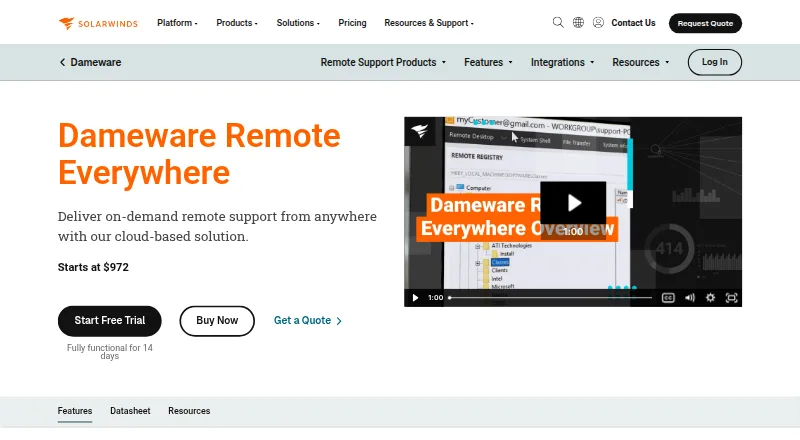Click the Request Quote button
The image size is (800, 440).
point(705,23)
